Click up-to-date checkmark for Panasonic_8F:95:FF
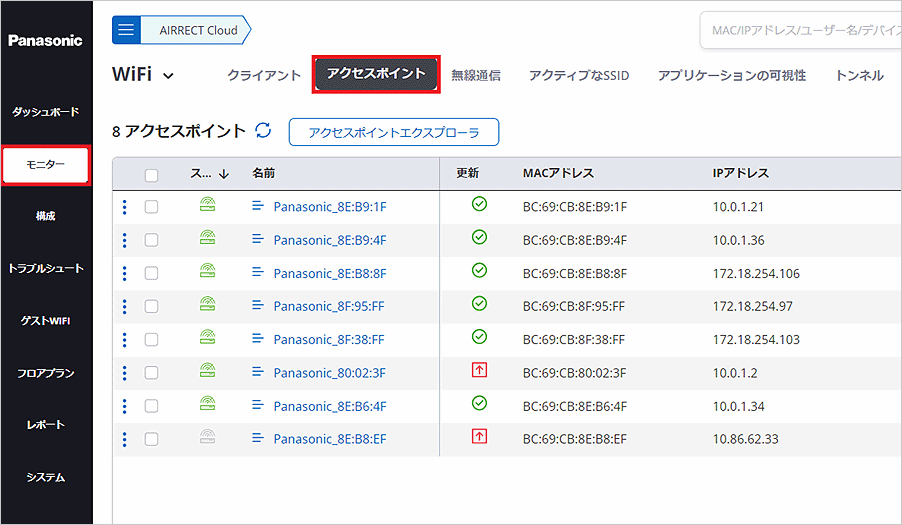This screenshot has height=525, width=902. [x=479, y=304]
